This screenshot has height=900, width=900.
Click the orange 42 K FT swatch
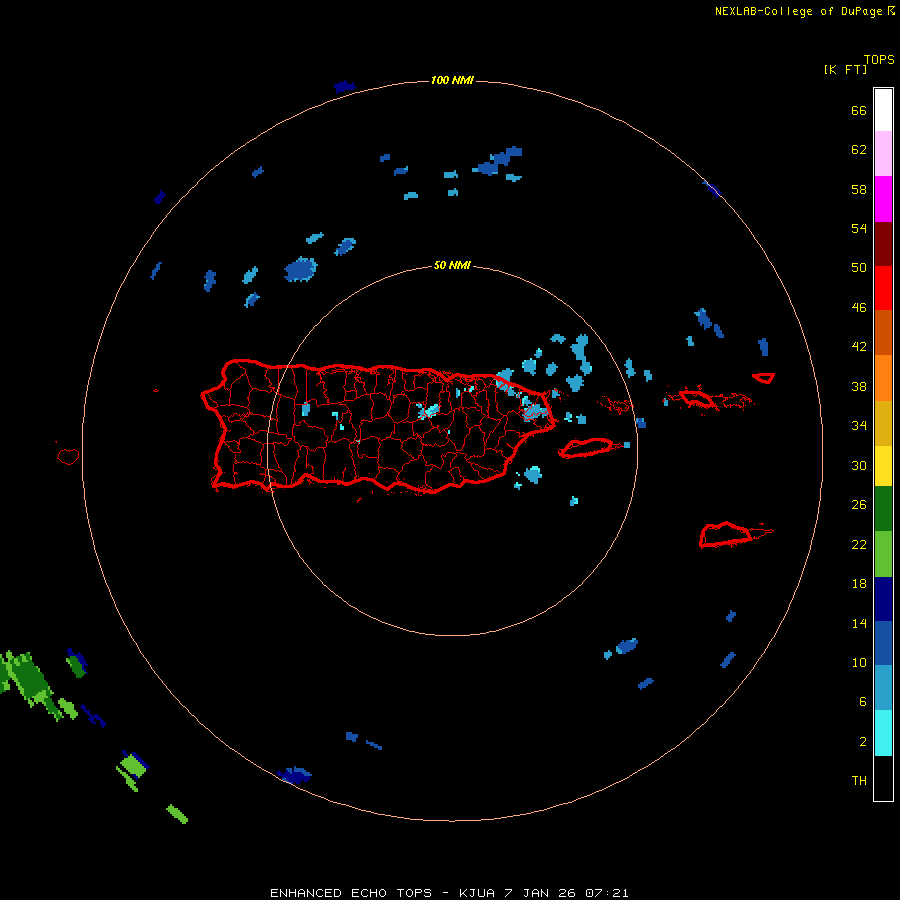pos(883,377)
